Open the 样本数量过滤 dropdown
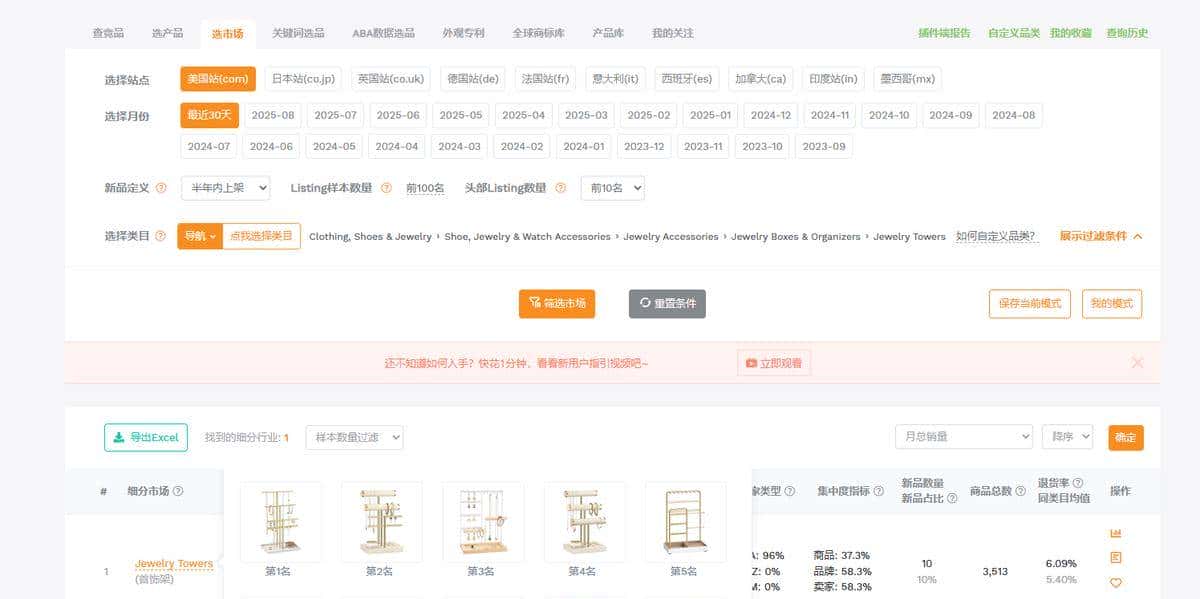Viewport: 1200px width, 599px height. tap(354, 437)
